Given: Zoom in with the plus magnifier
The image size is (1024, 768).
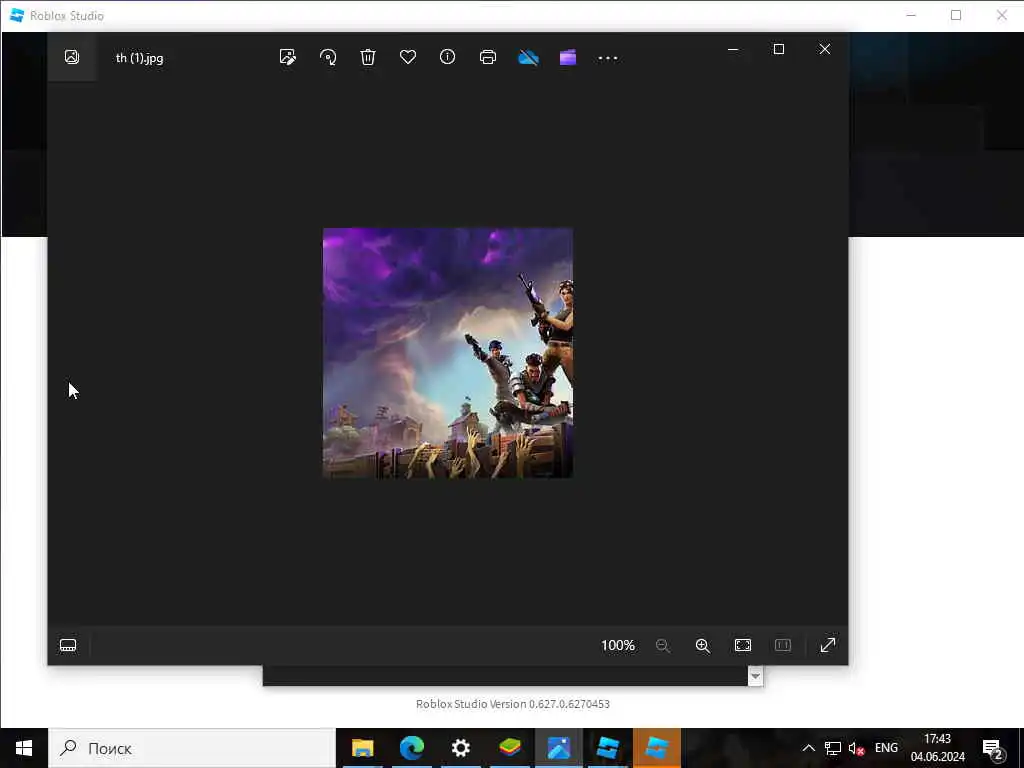Looking at the screenshot, I should (x=703, y=645).
